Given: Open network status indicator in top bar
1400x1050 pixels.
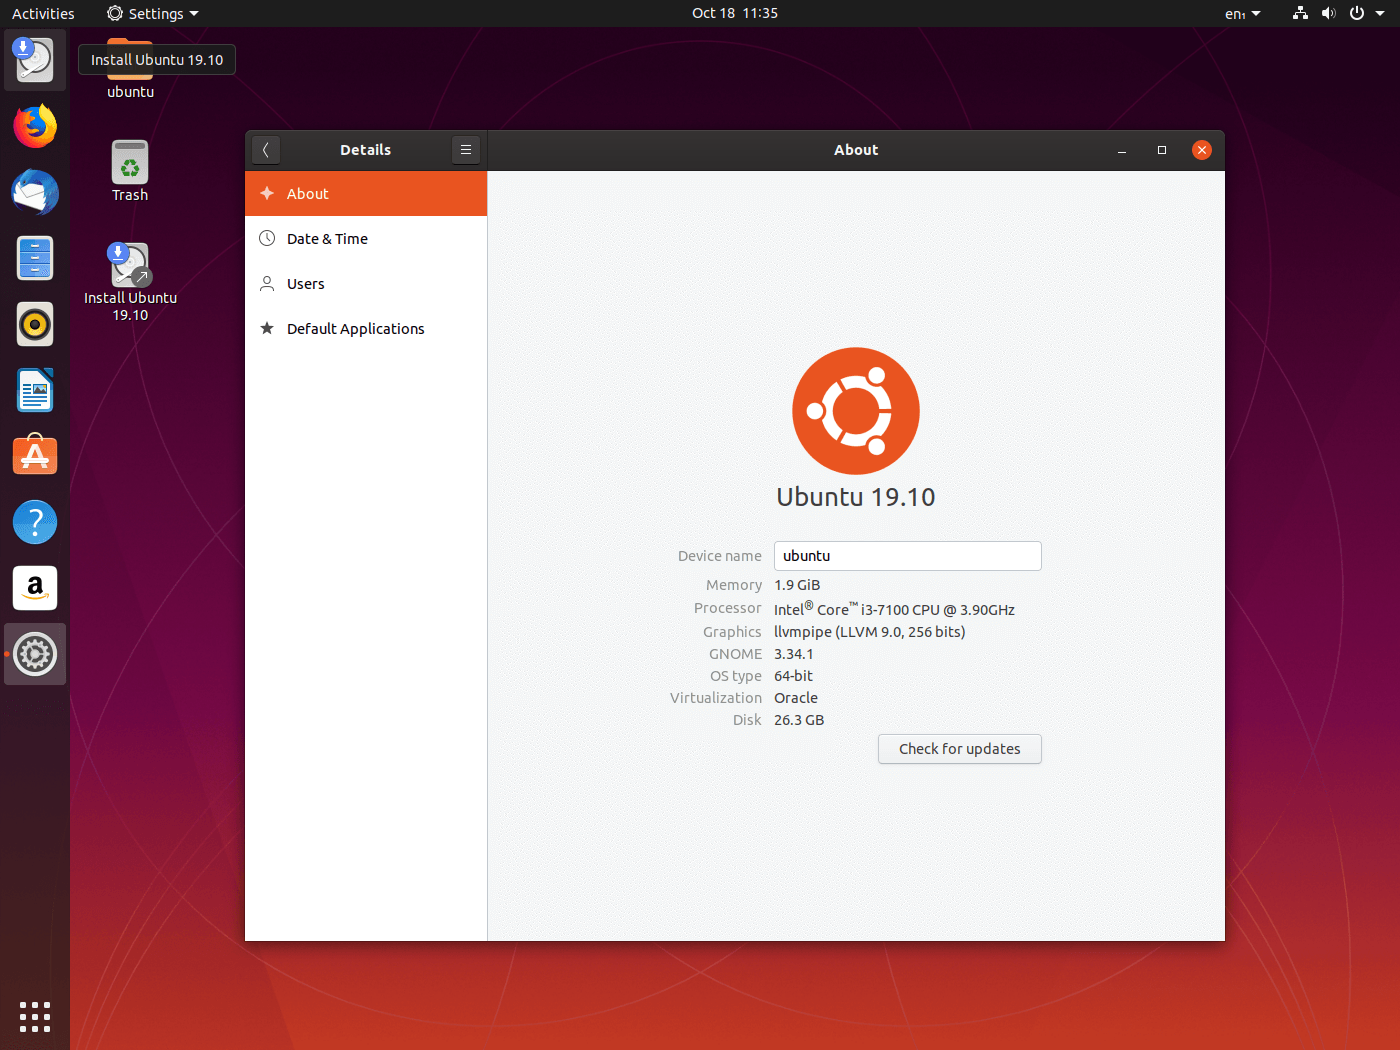Looking at the screenshot, I should pyautogui.click(x=1300, y=13).
